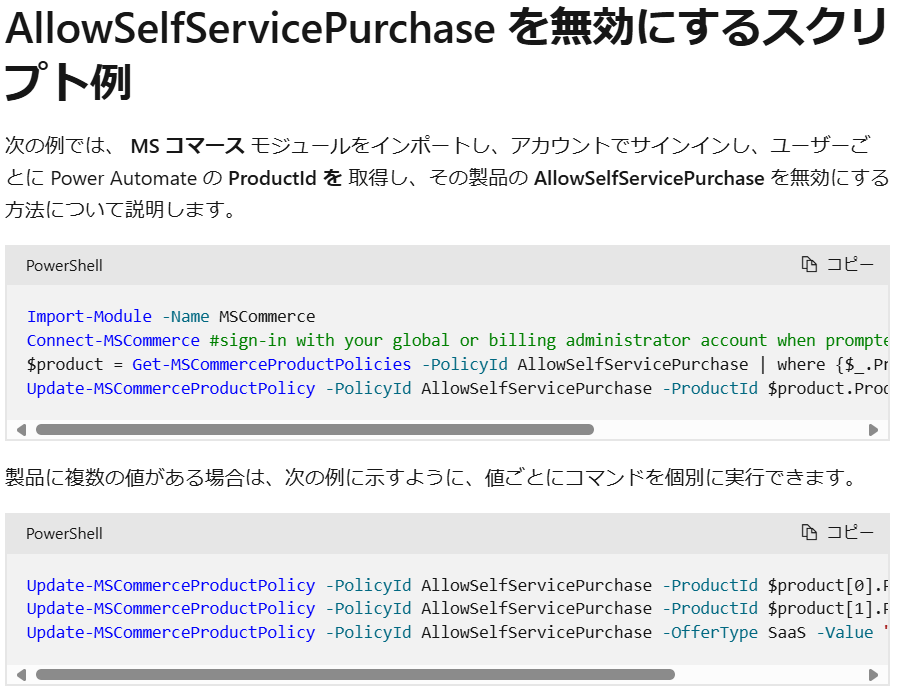Click Get-MSCommerceProductPolicies in the first code block
900x686 pixels.
point(271,365)
